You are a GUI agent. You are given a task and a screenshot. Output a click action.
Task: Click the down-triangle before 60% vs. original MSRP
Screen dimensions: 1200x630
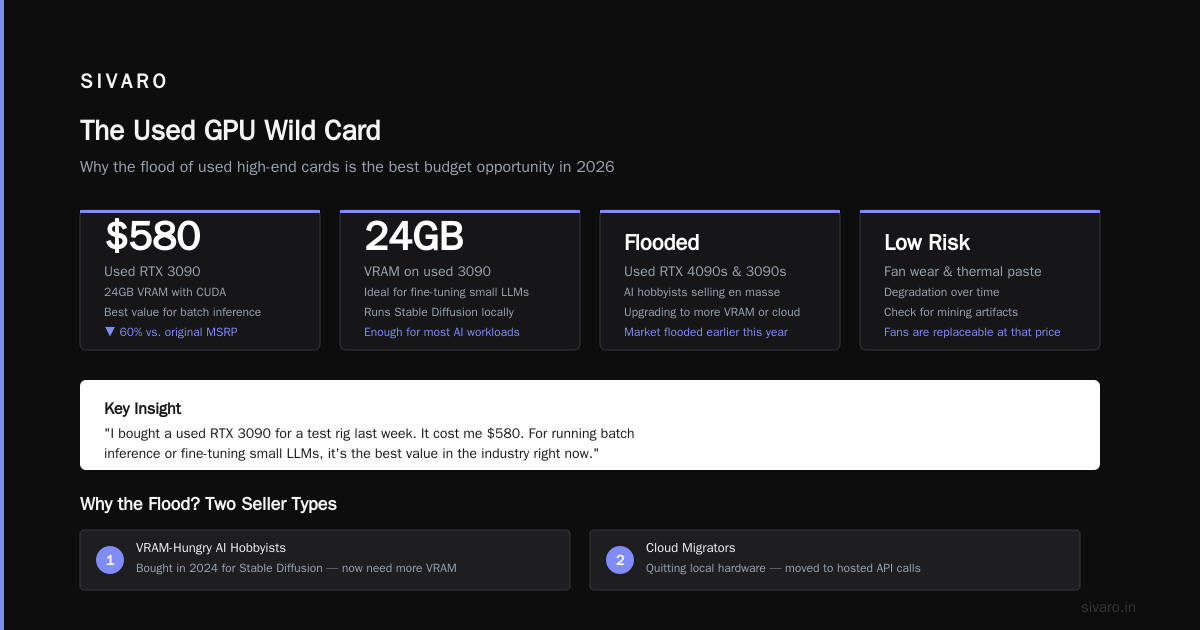click(x=110, y=332)
